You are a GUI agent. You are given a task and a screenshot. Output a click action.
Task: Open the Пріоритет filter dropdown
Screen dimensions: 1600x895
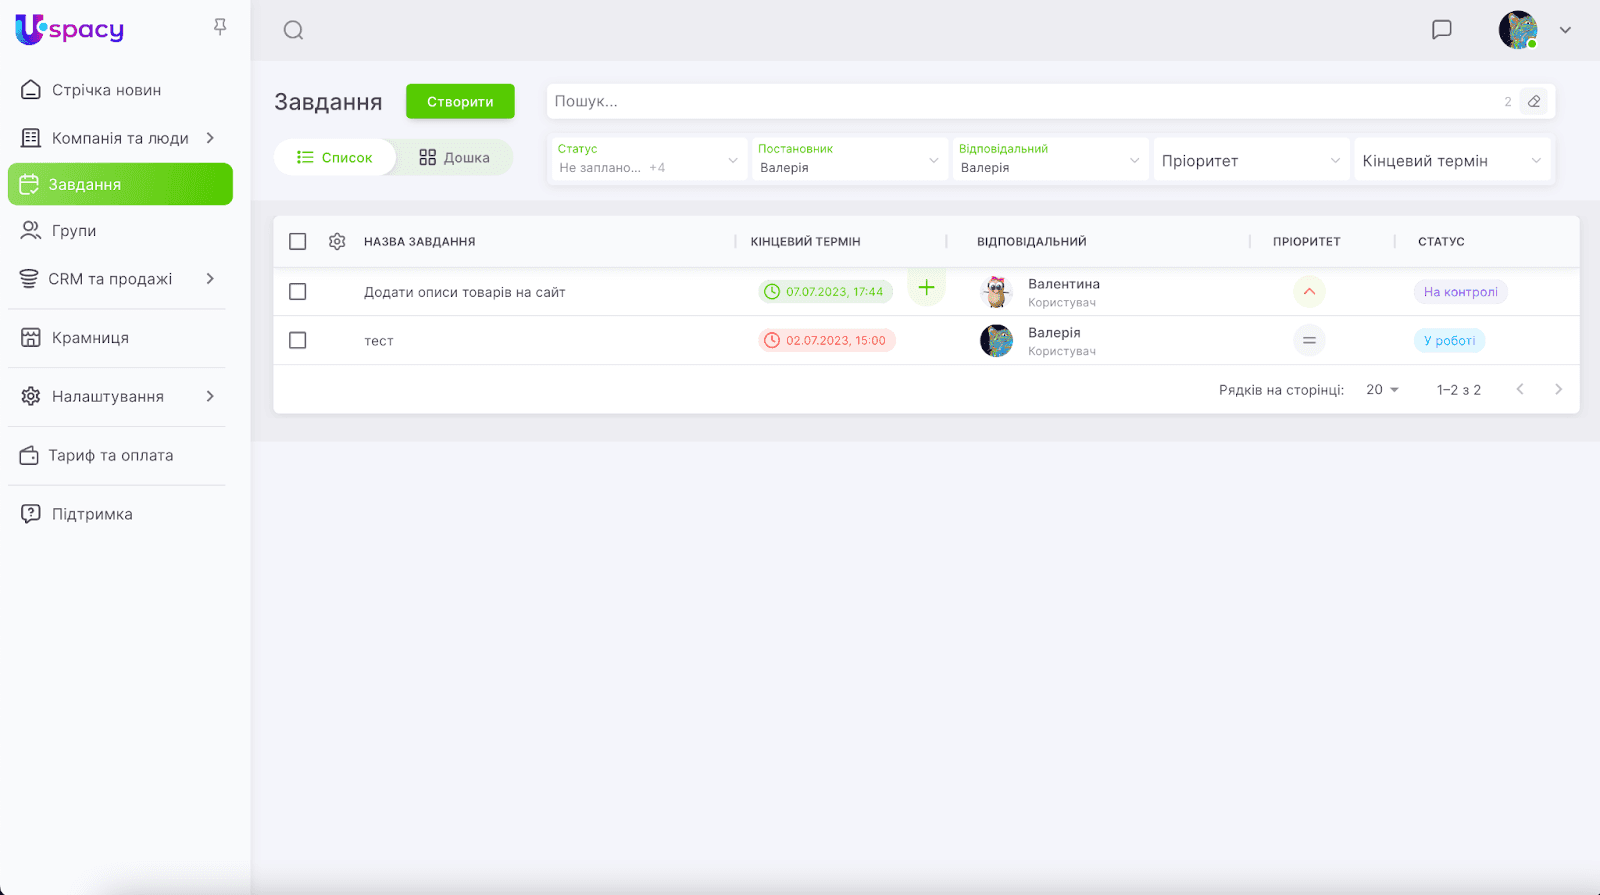1251,159
